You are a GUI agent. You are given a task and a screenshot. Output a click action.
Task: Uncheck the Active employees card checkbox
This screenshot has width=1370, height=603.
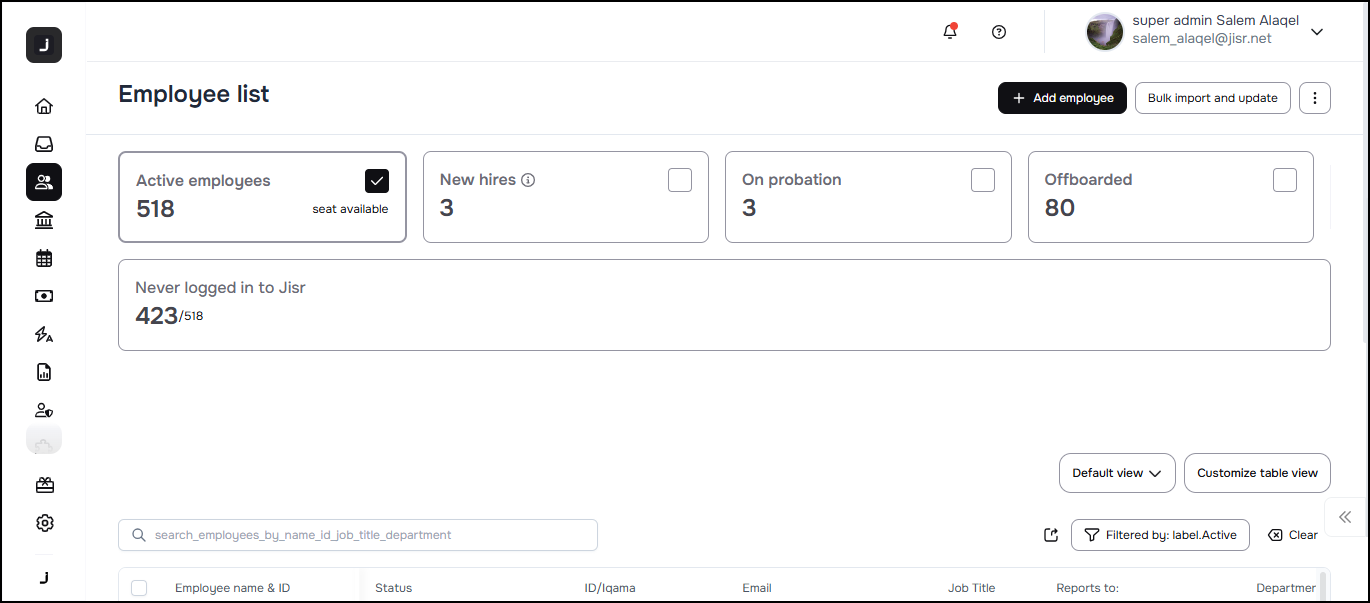(x=377, y=180)
